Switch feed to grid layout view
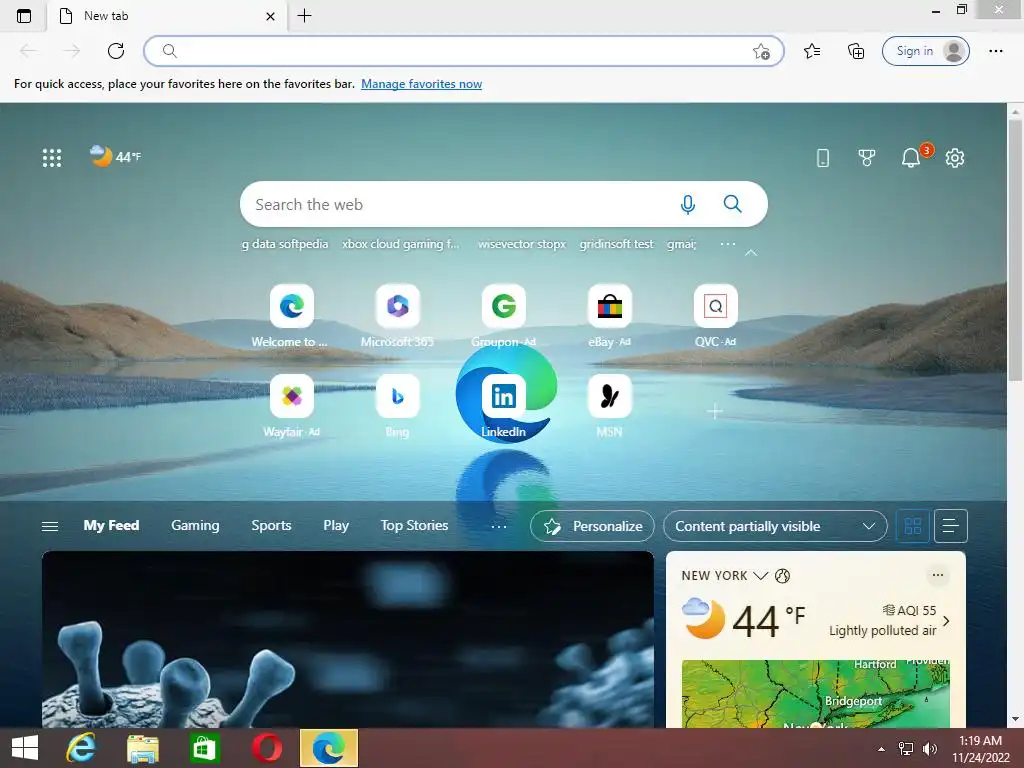Viewport: 1024px width, 768px height. tap(912, 526)
